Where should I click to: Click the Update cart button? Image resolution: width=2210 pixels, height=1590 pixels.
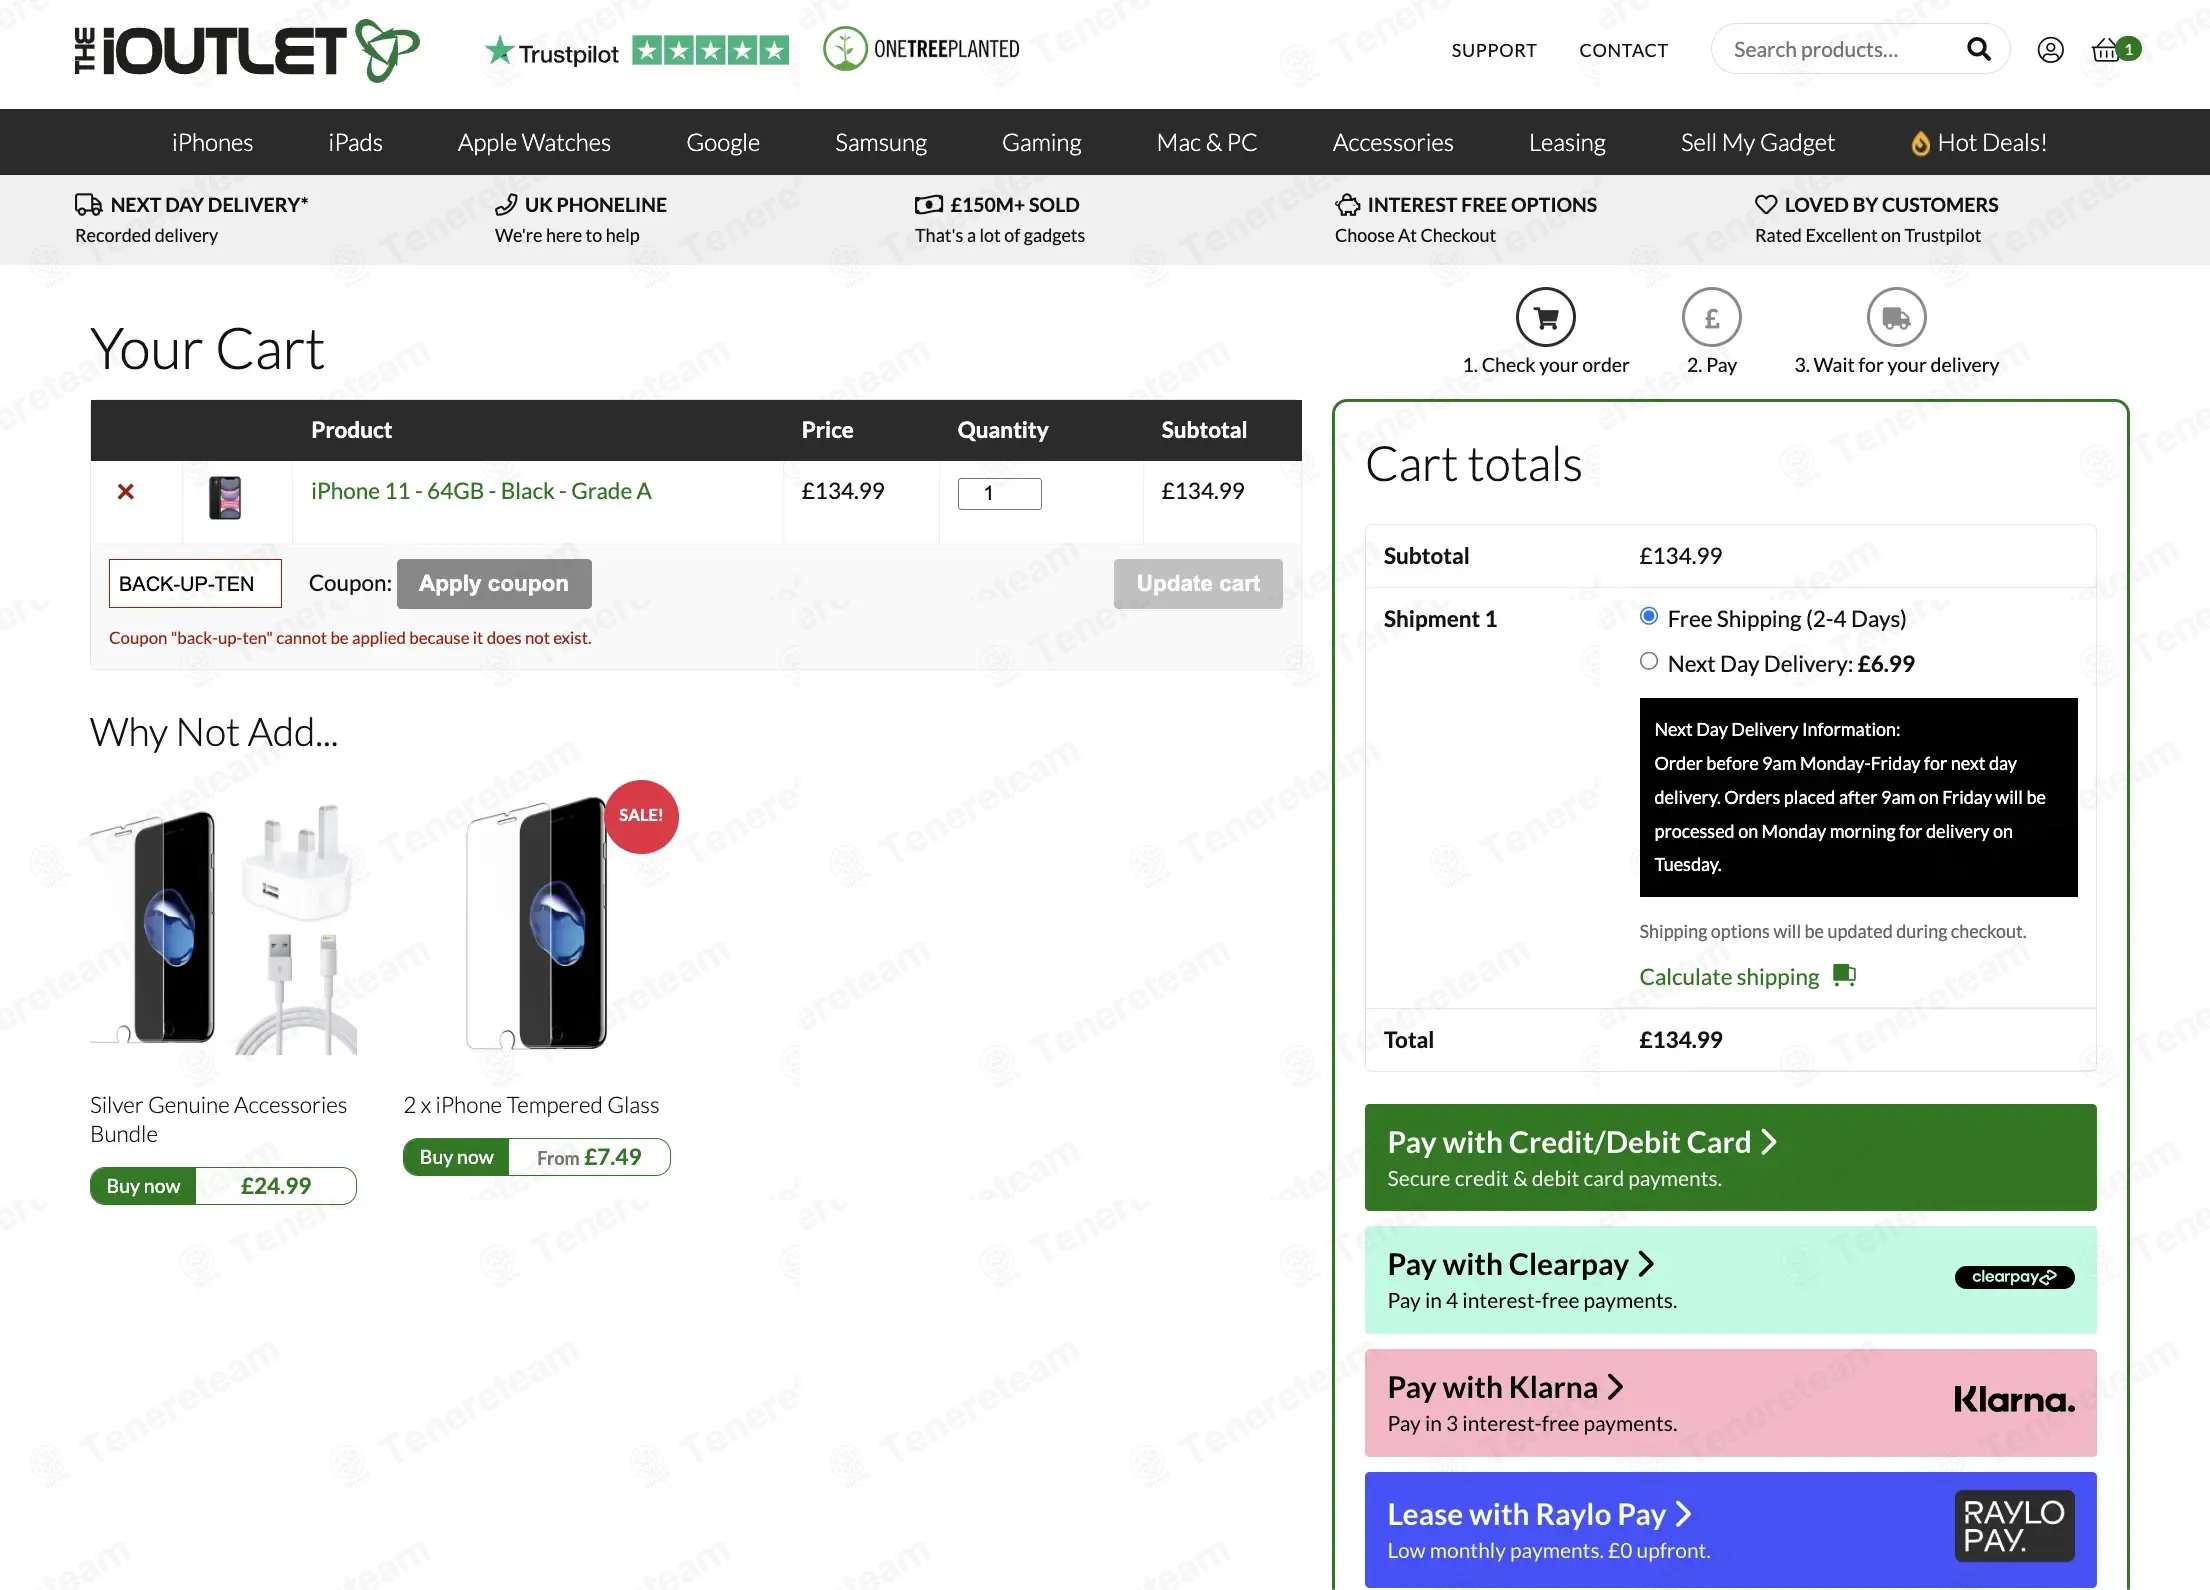[1198, 583]
